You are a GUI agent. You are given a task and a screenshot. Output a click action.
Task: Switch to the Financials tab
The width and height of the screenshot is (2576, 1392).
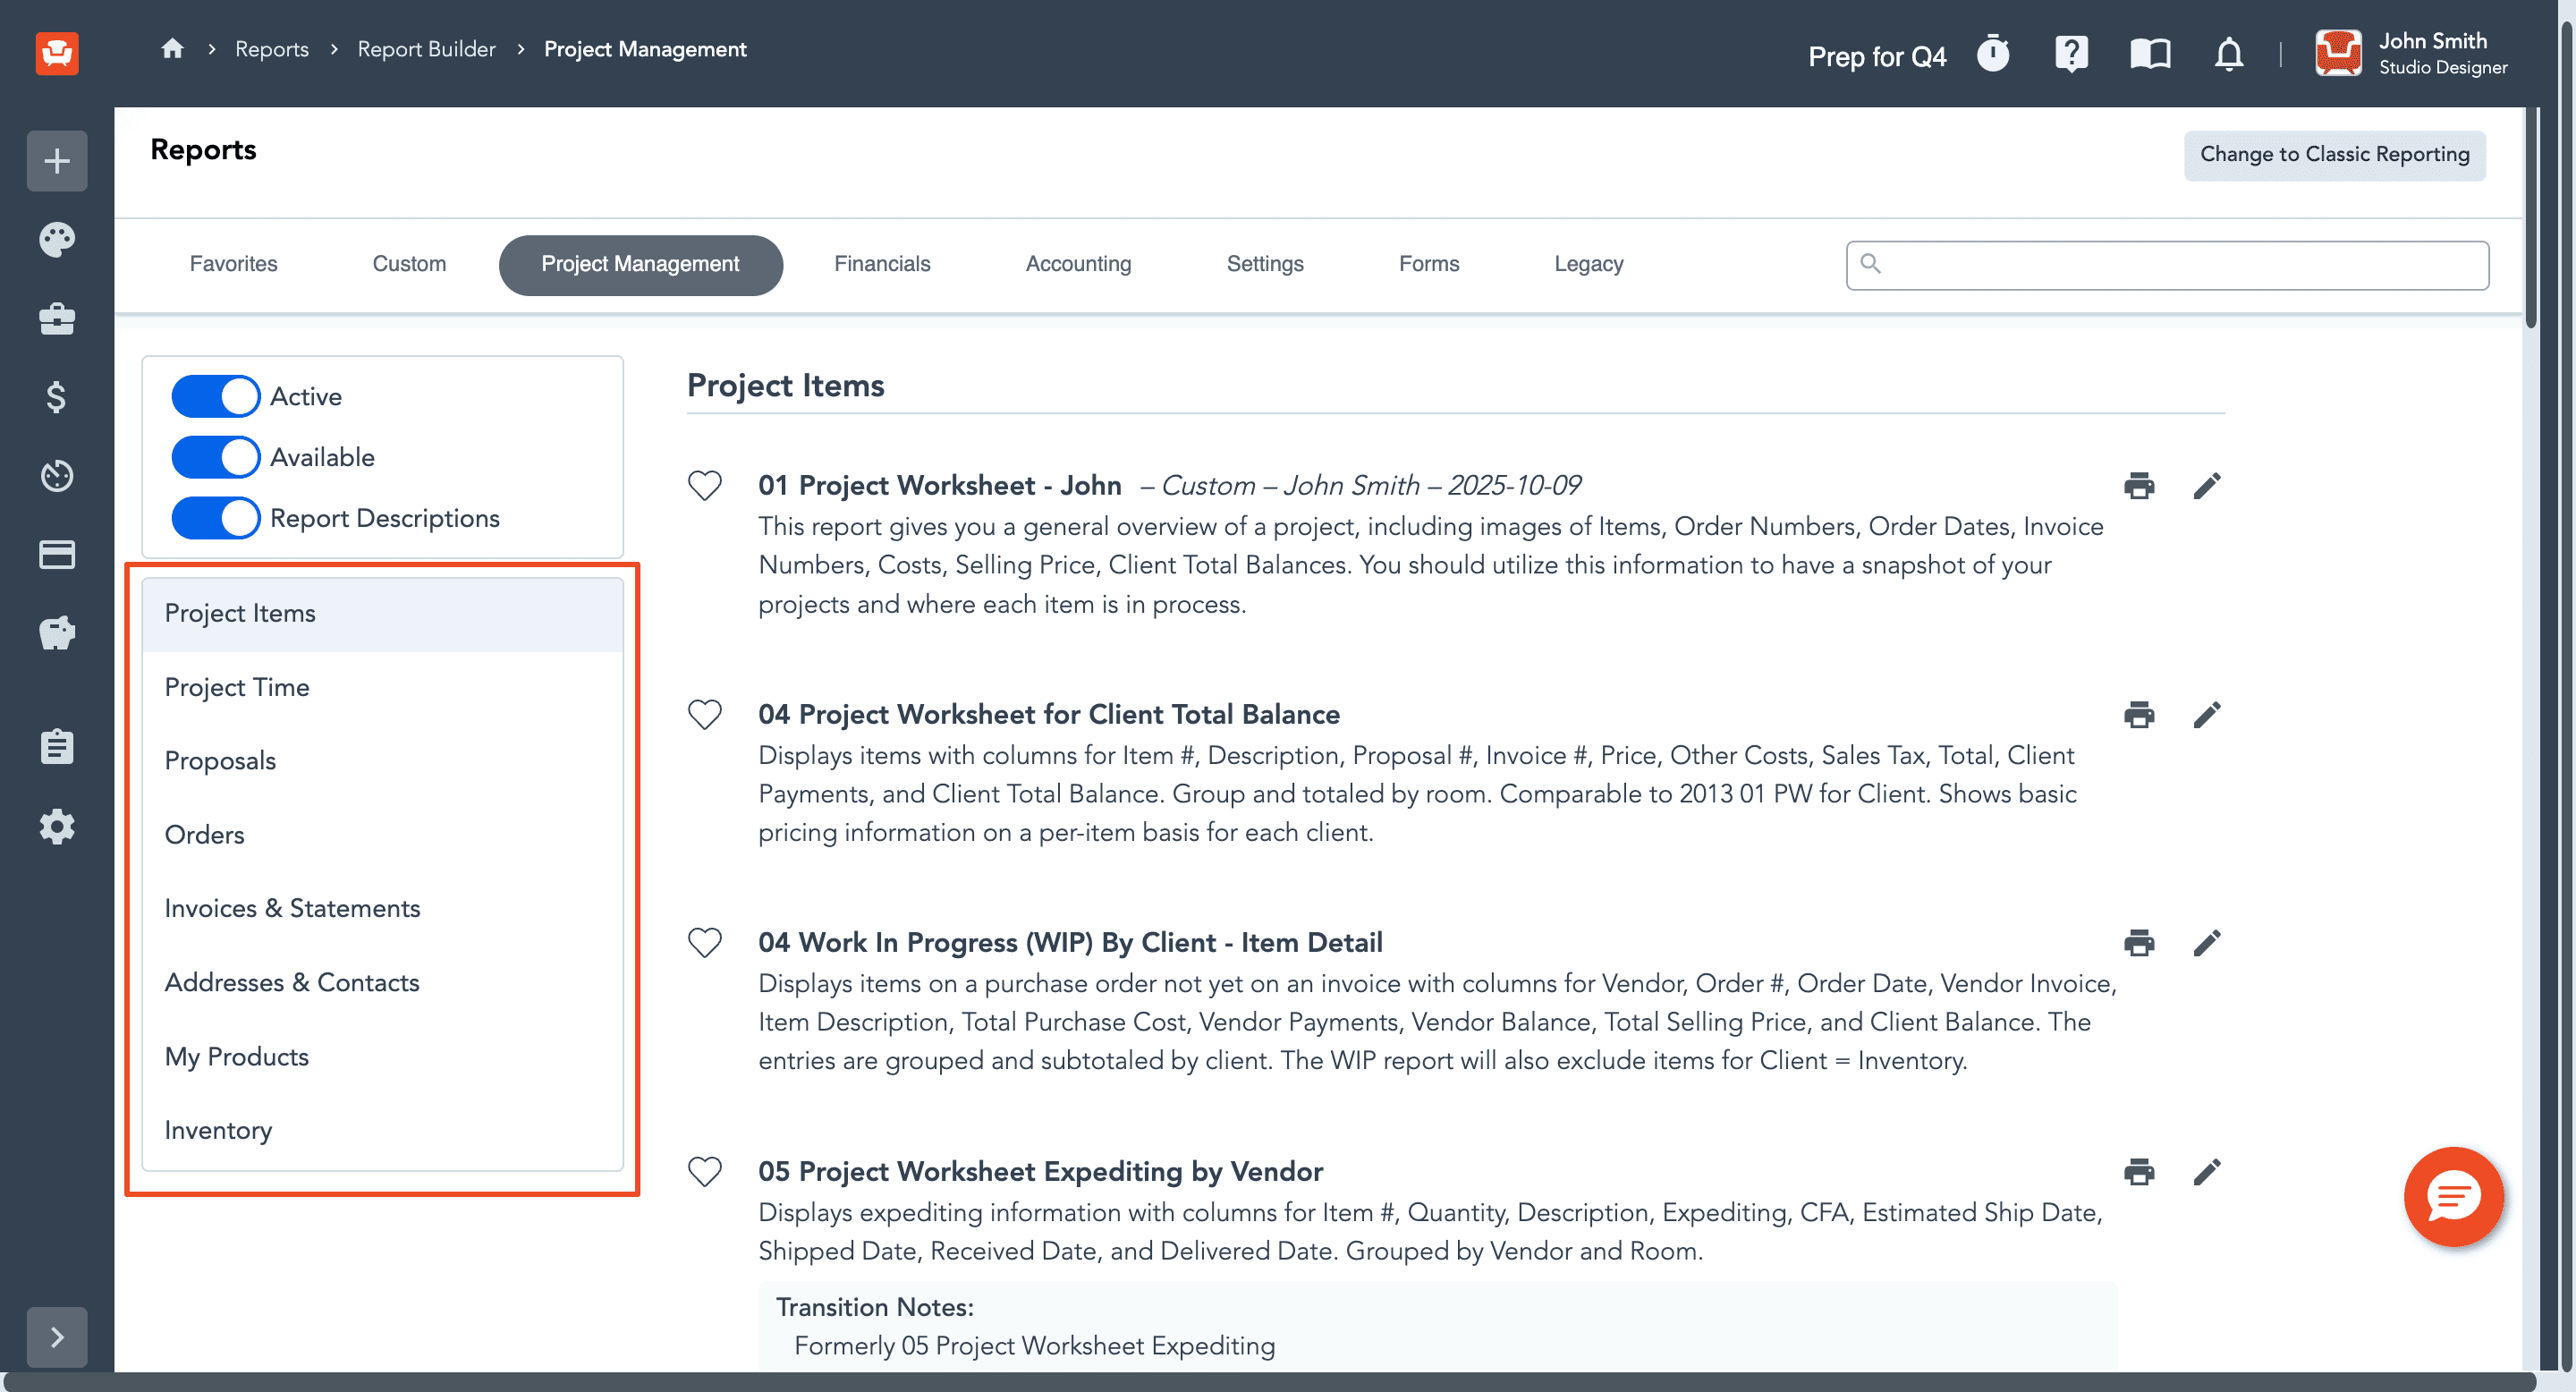pyautogui.click(x=882, y=264)
